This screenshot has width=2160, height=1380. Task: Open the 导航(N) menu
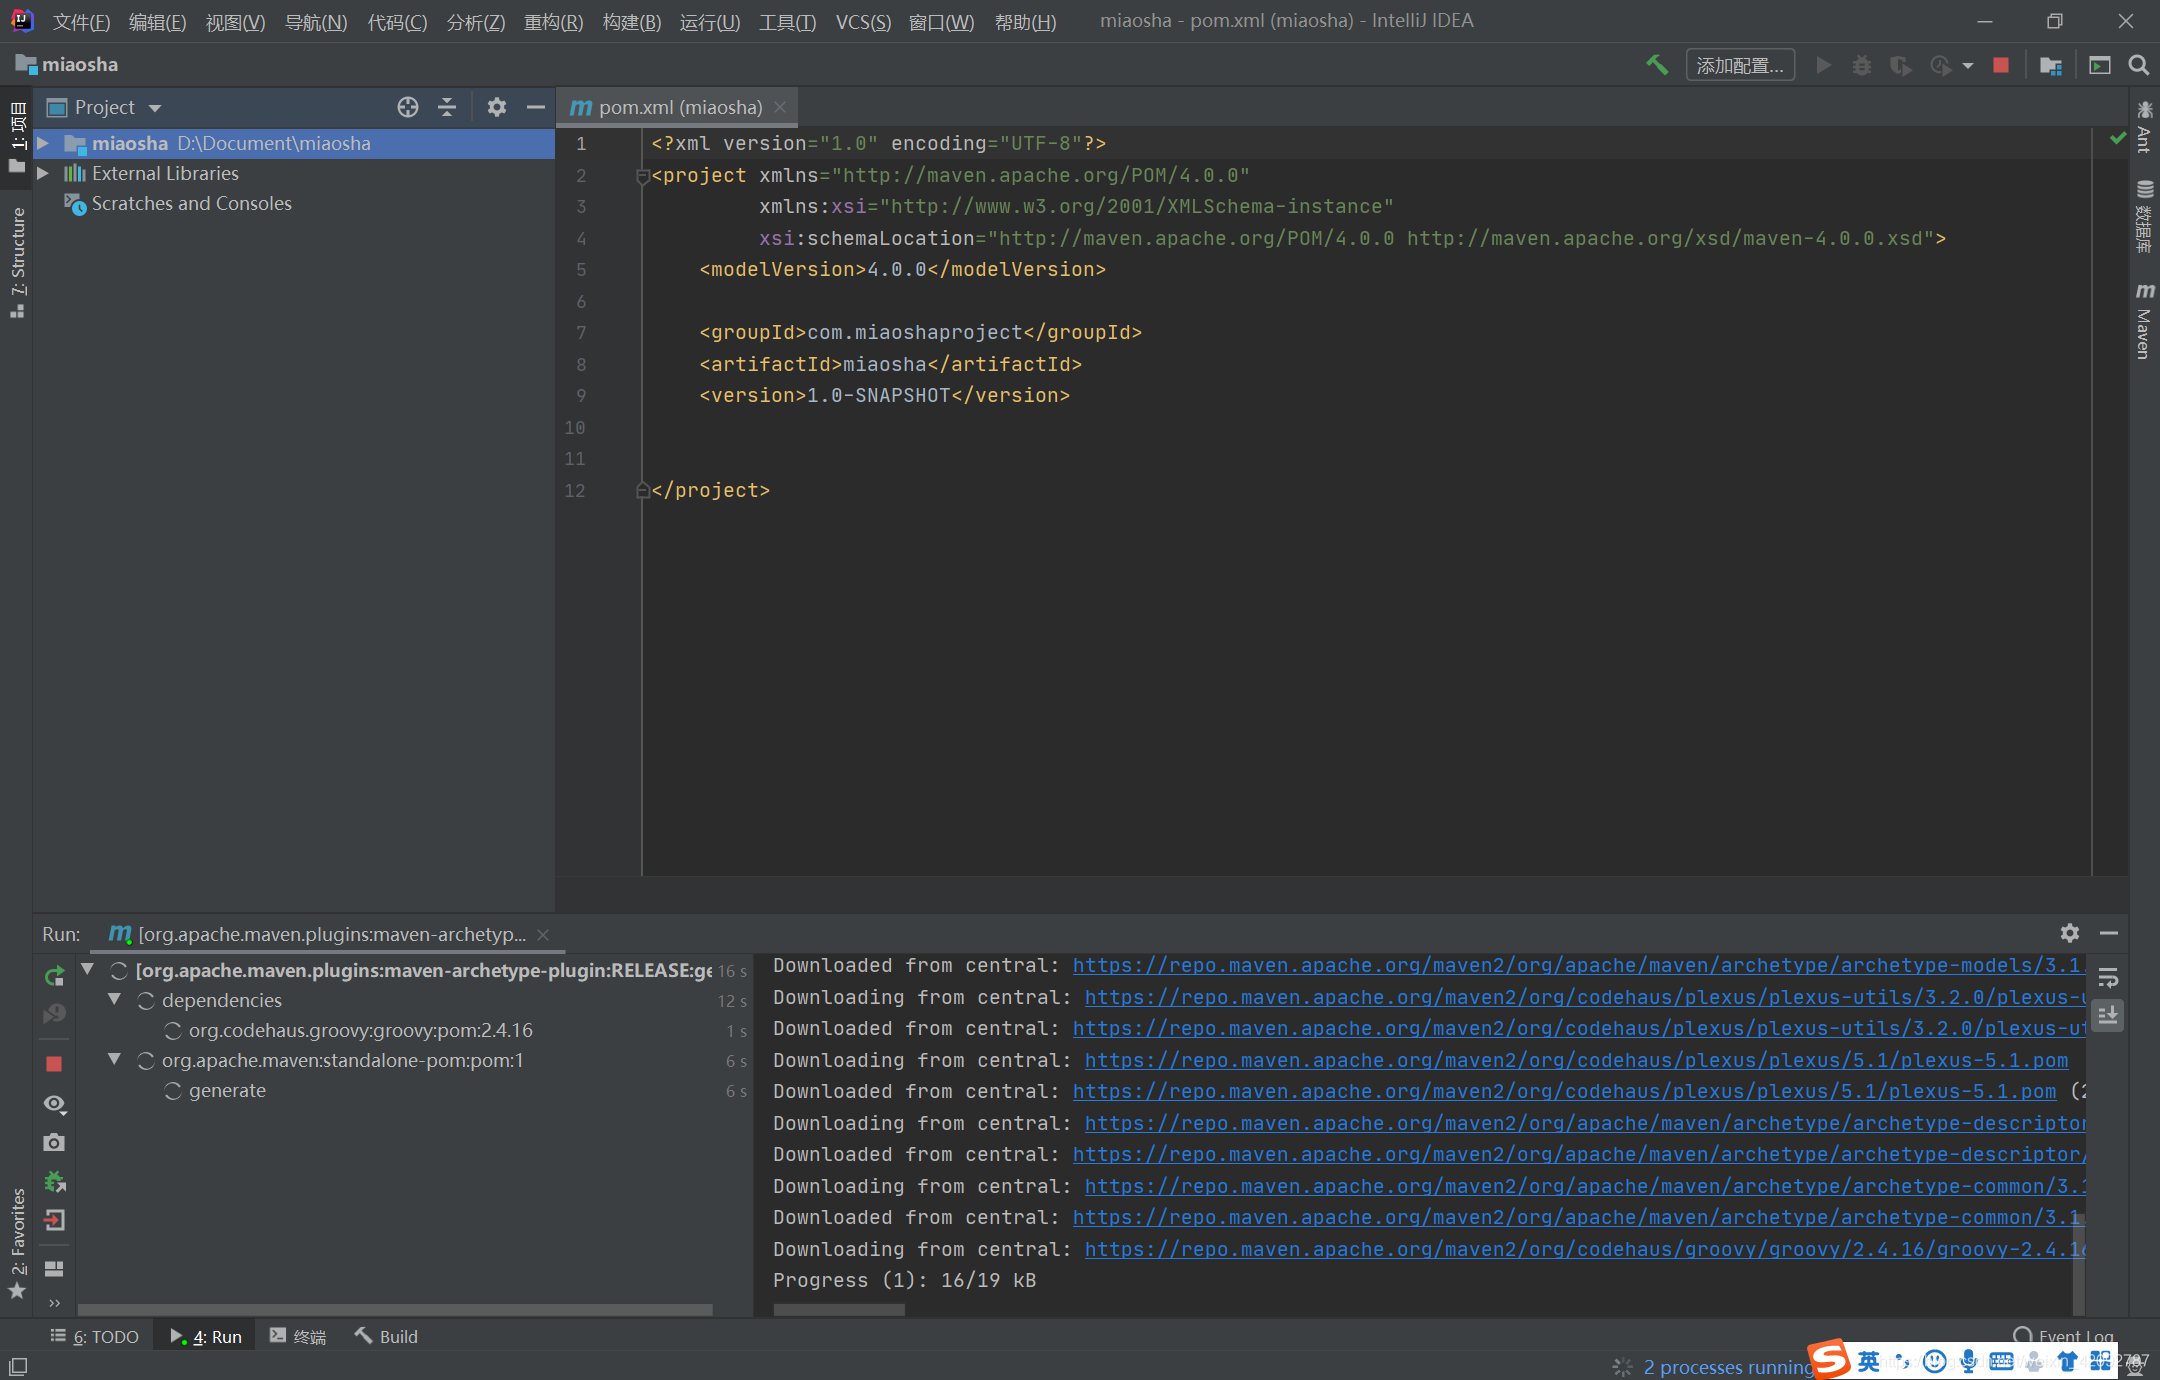coord(316,22)
